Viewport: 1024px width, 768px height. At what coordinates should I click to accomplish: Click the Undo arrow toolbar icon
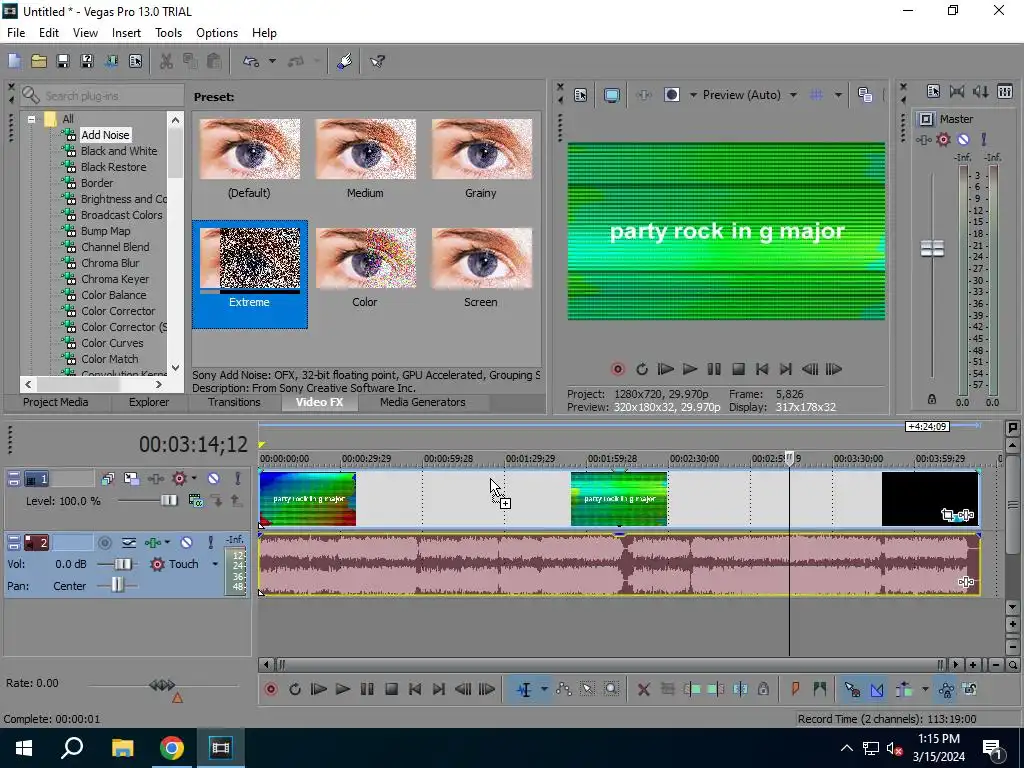[251, 61]
